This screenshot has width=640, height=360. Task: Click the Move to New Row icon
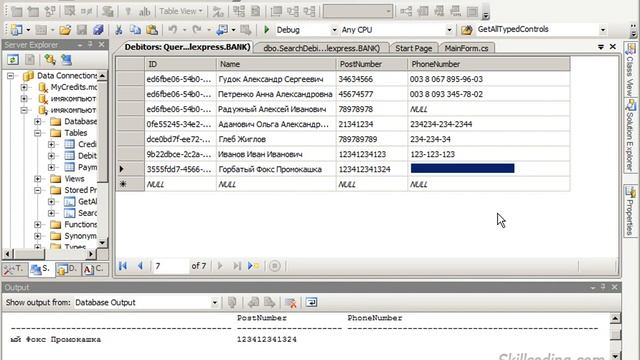(x=253, y=266)
